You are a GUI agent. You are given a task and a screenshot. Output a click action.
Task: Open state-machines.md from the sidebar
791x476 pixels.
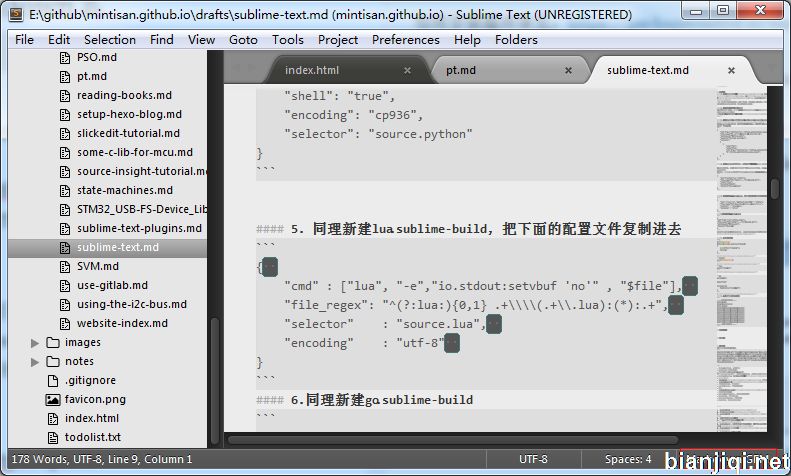click(125, 190)
